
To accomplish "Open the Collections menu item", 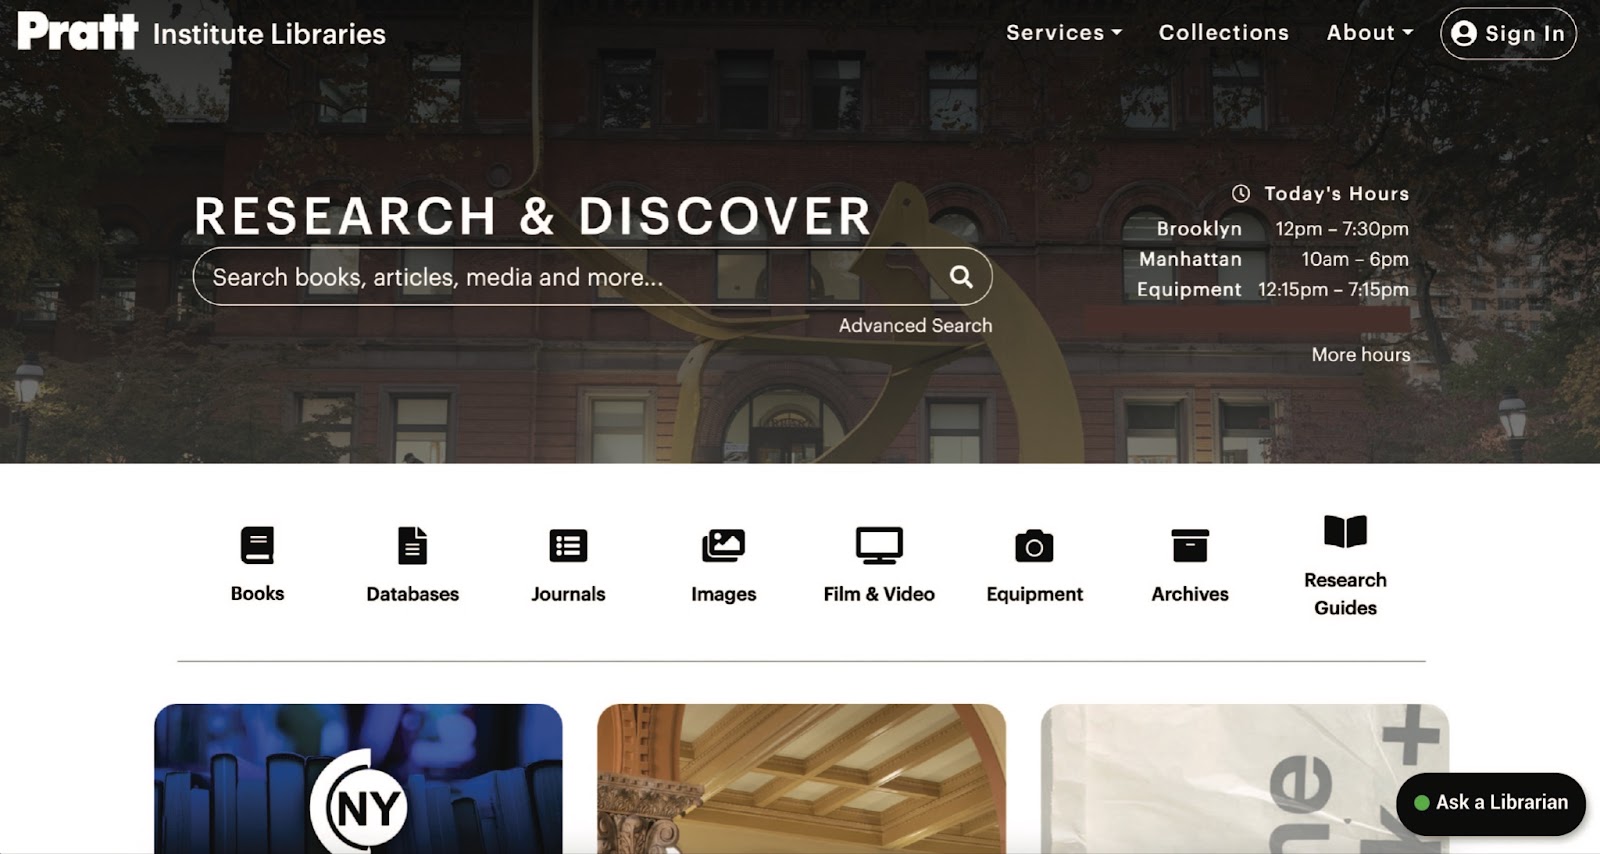I will (1223, 33).
